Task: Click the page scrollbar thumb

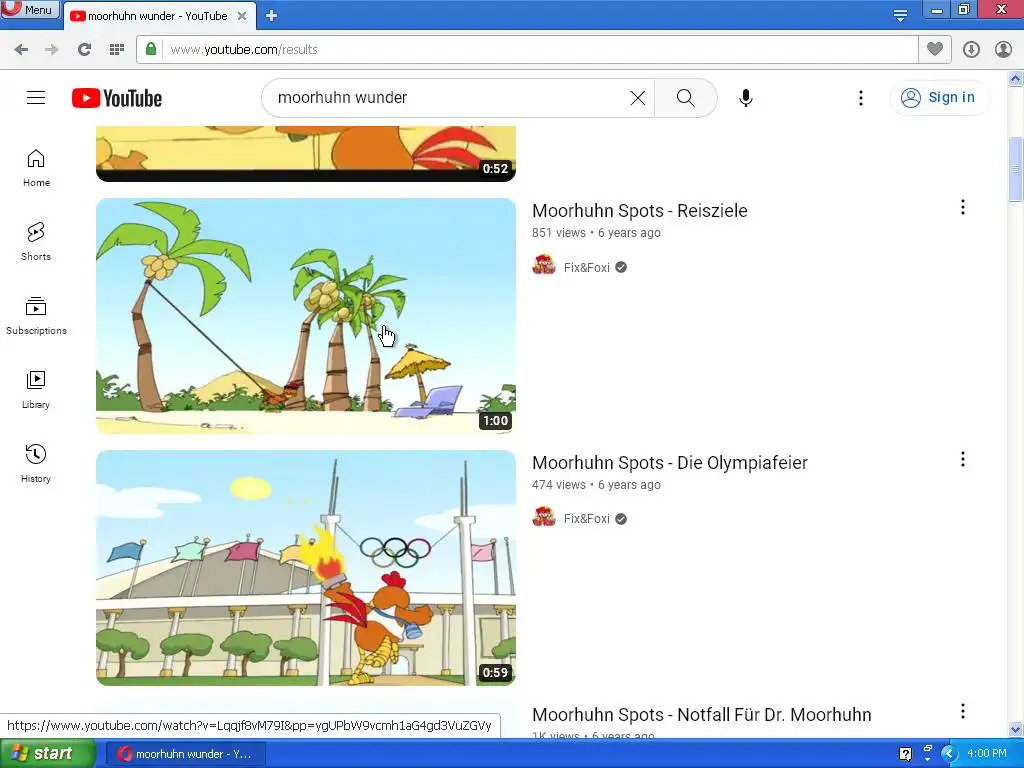Action: [1016, 170]
